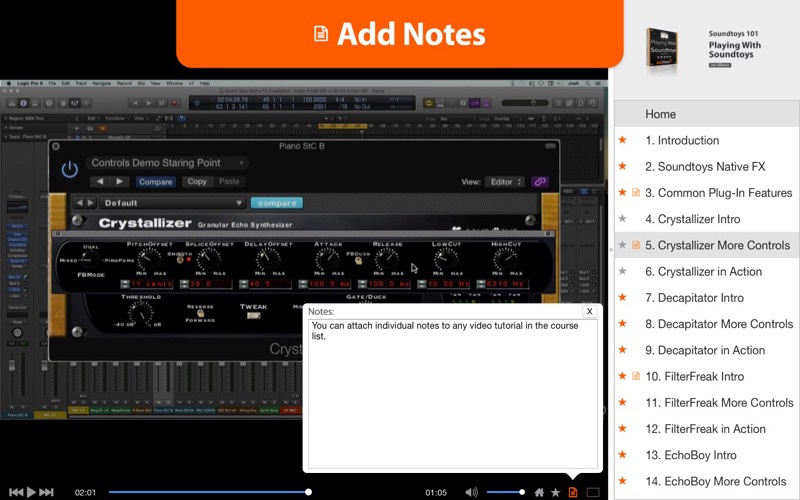Click the Copy button in plug-in header

(x=197, y=182)
